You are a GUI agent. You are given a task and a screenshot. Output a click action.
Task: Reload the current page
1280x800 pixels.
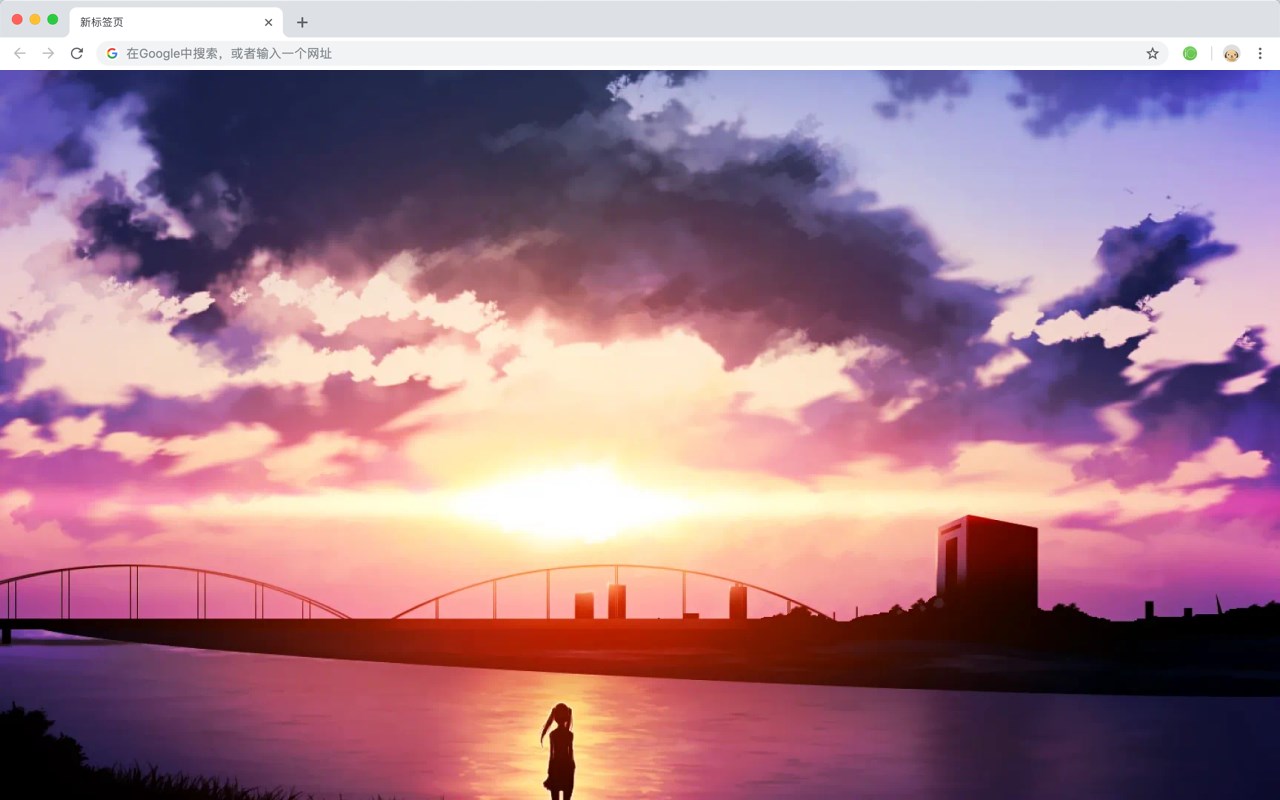click(x=76, y=53)
